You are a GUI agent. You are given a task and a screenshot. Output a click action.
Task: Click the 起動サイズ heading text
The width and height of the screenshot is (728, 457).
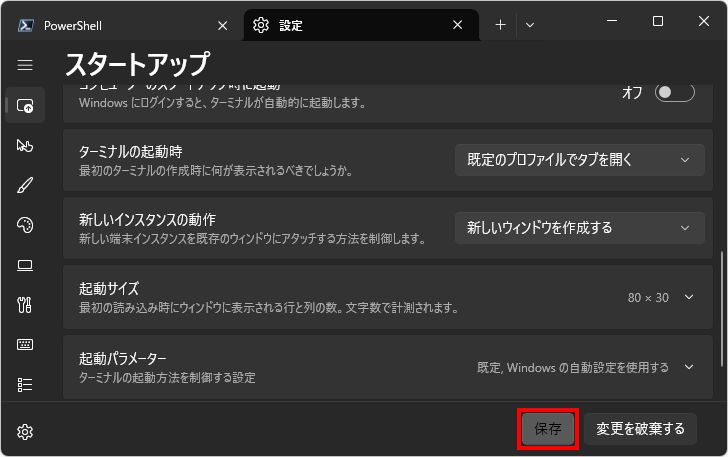tap(109, 288)
